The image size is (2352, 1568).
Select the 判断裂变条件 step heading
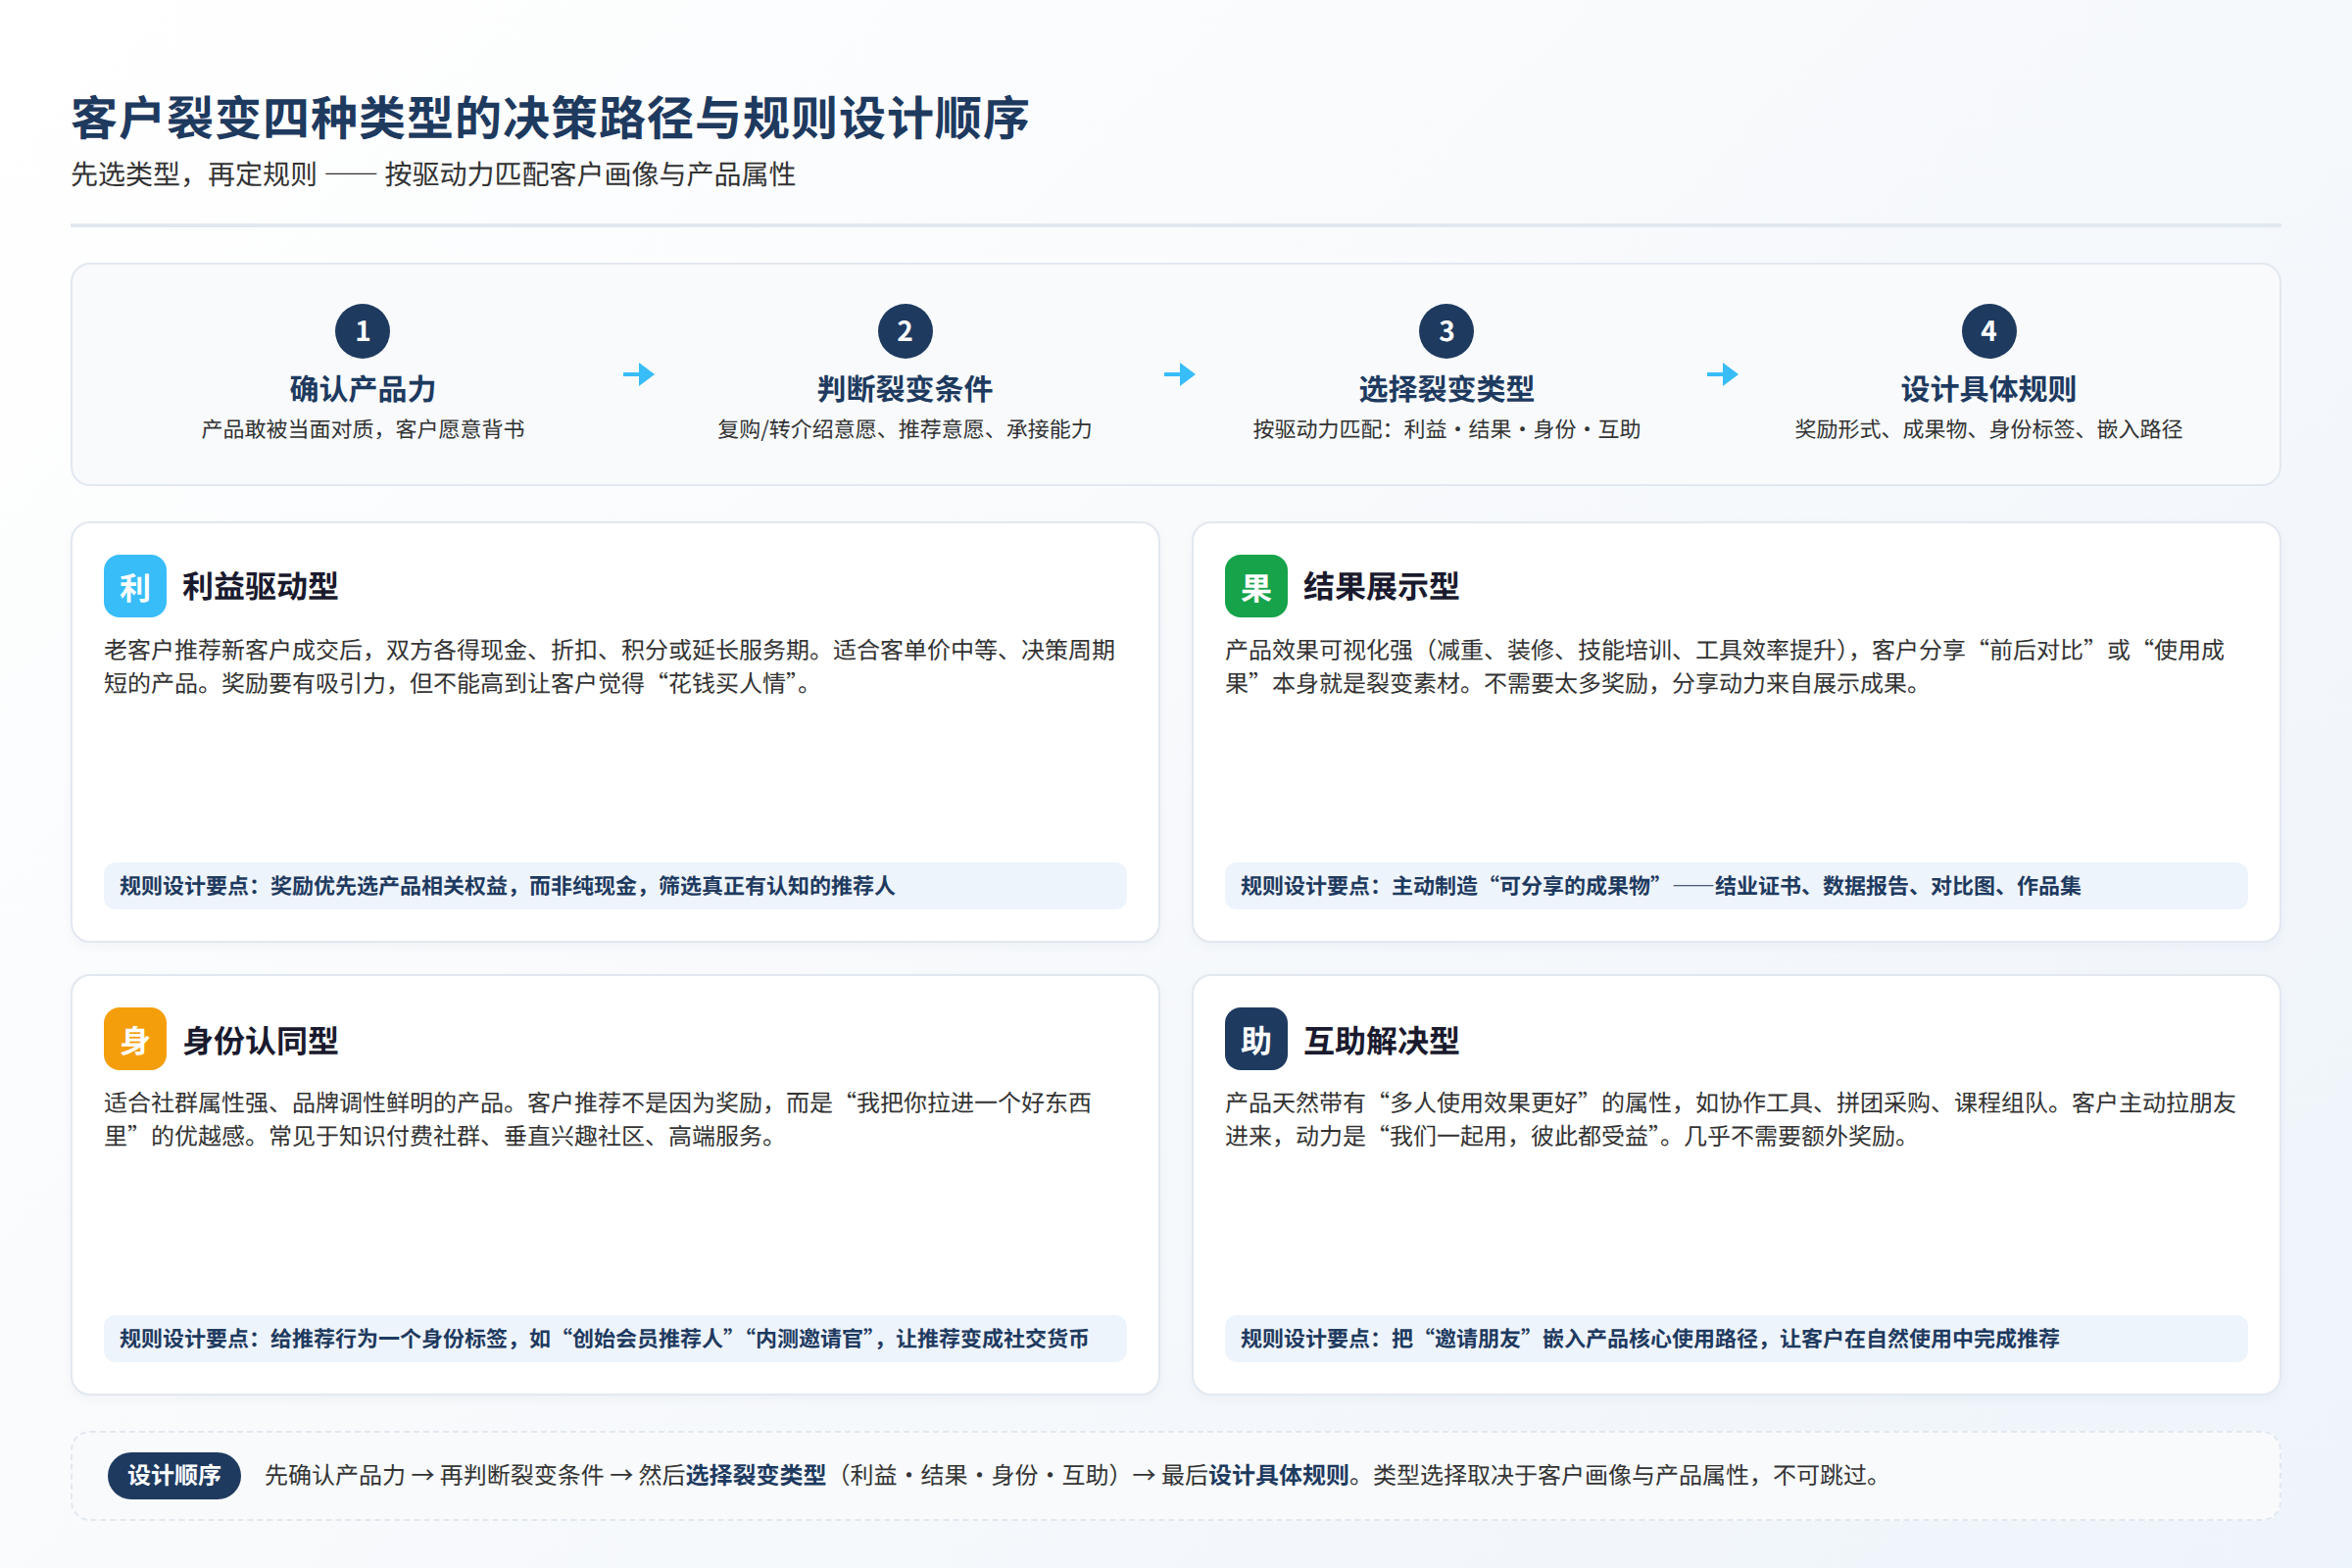905,389
